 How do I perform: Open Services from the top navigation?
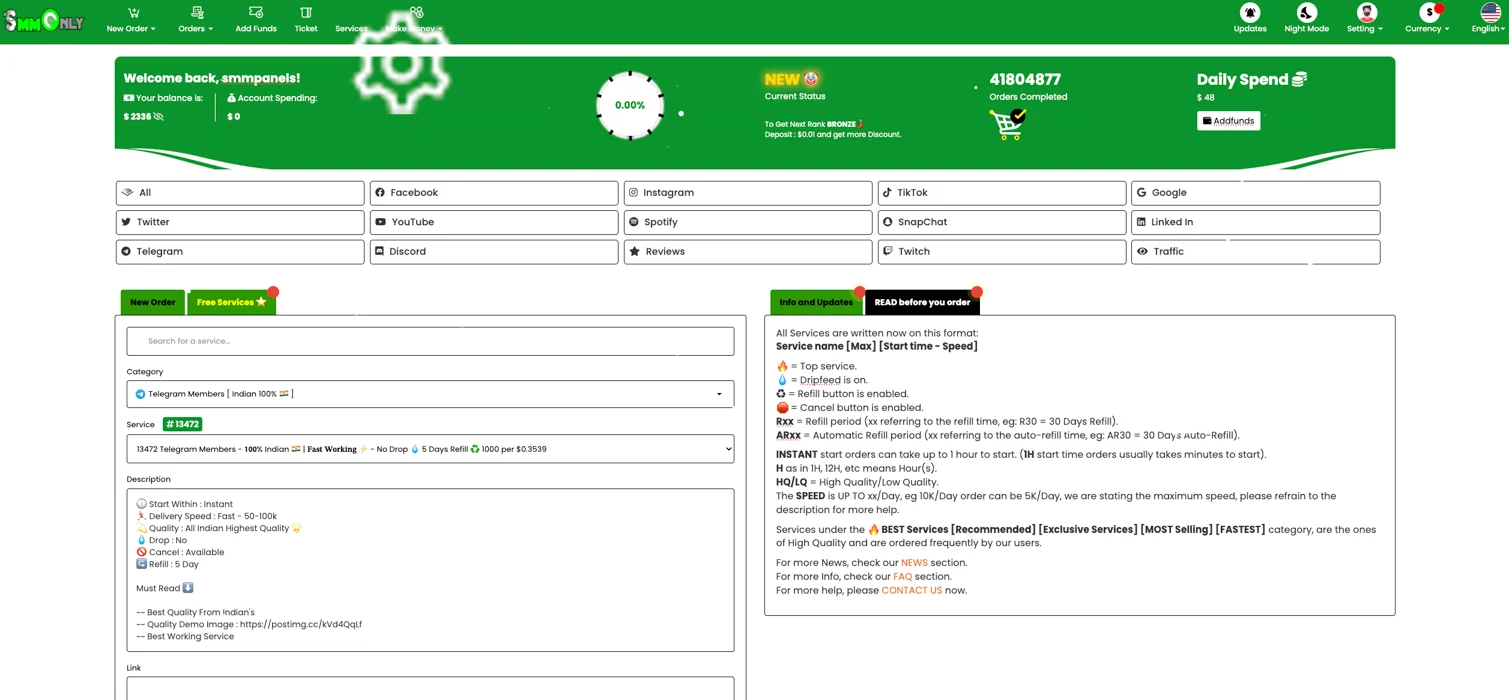point(351,28)
